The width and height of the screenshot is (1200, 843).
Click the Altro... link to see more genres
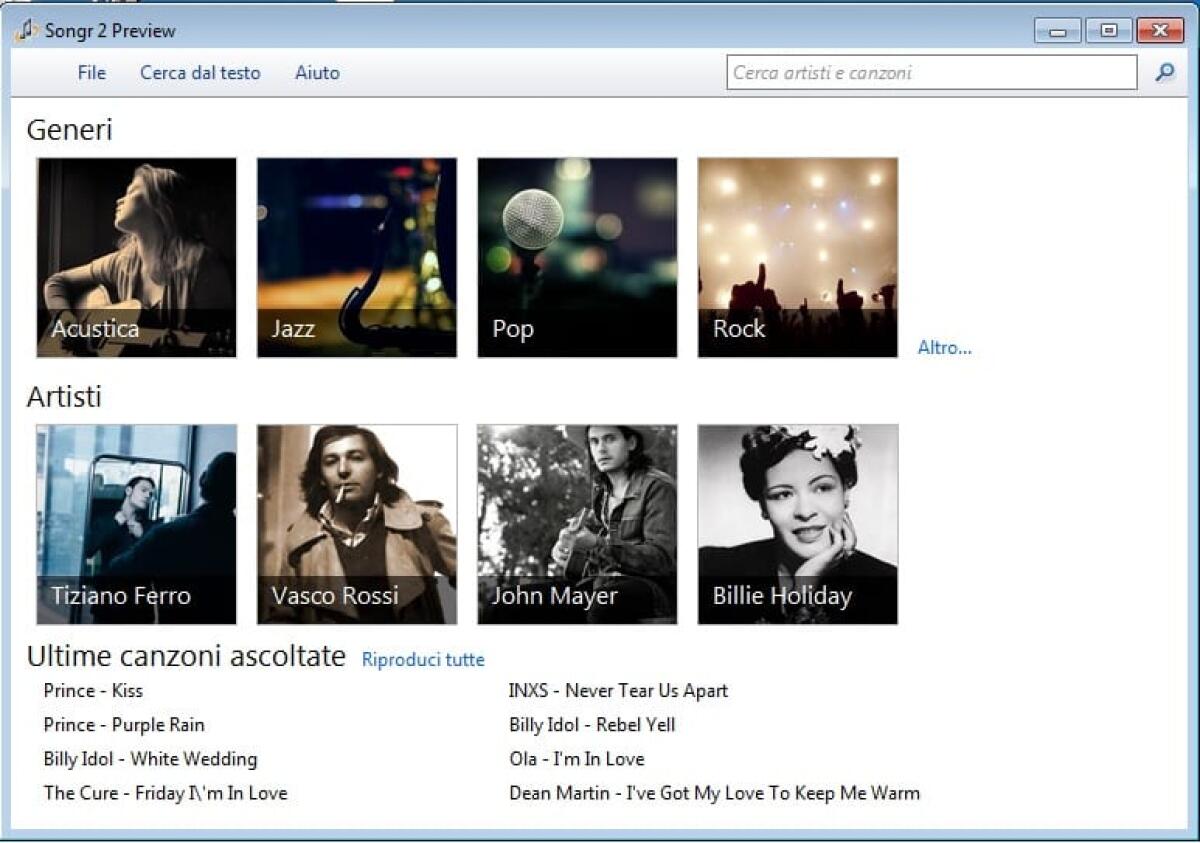(x=944, y=347)
